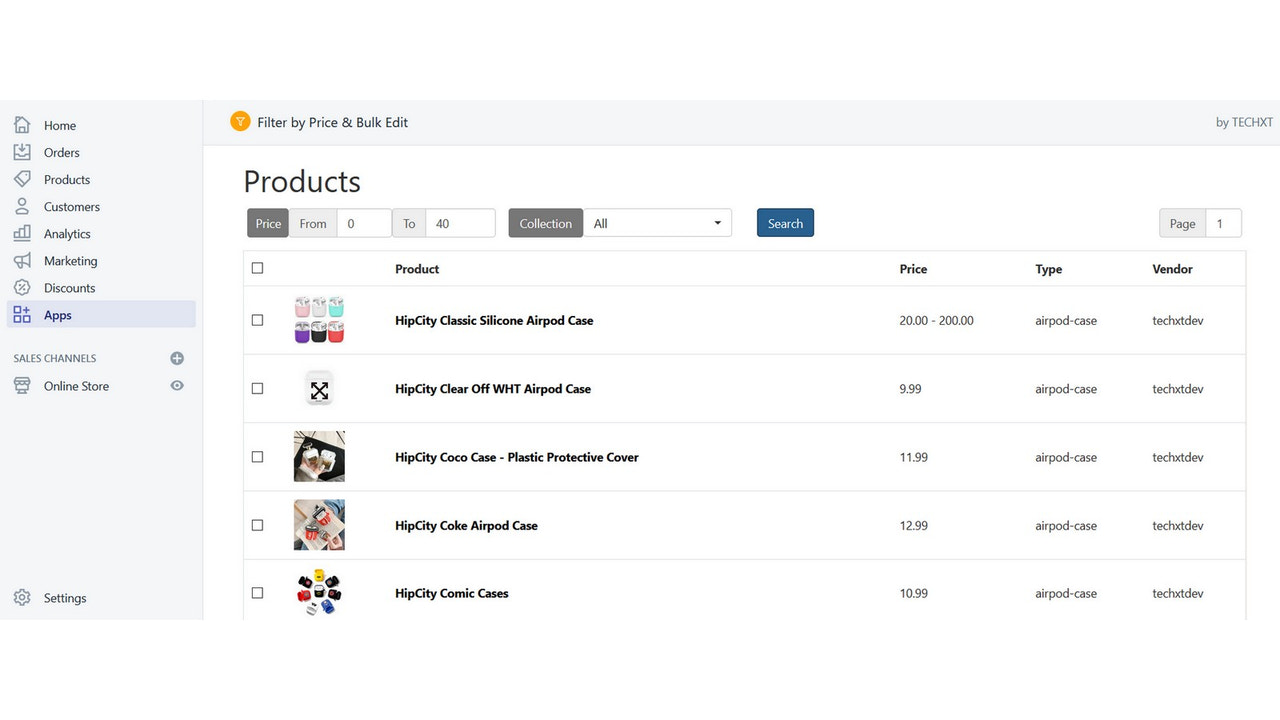
Task: Open the HipCity Comic Cases thumbnail
Action: [x=318, y=592]
